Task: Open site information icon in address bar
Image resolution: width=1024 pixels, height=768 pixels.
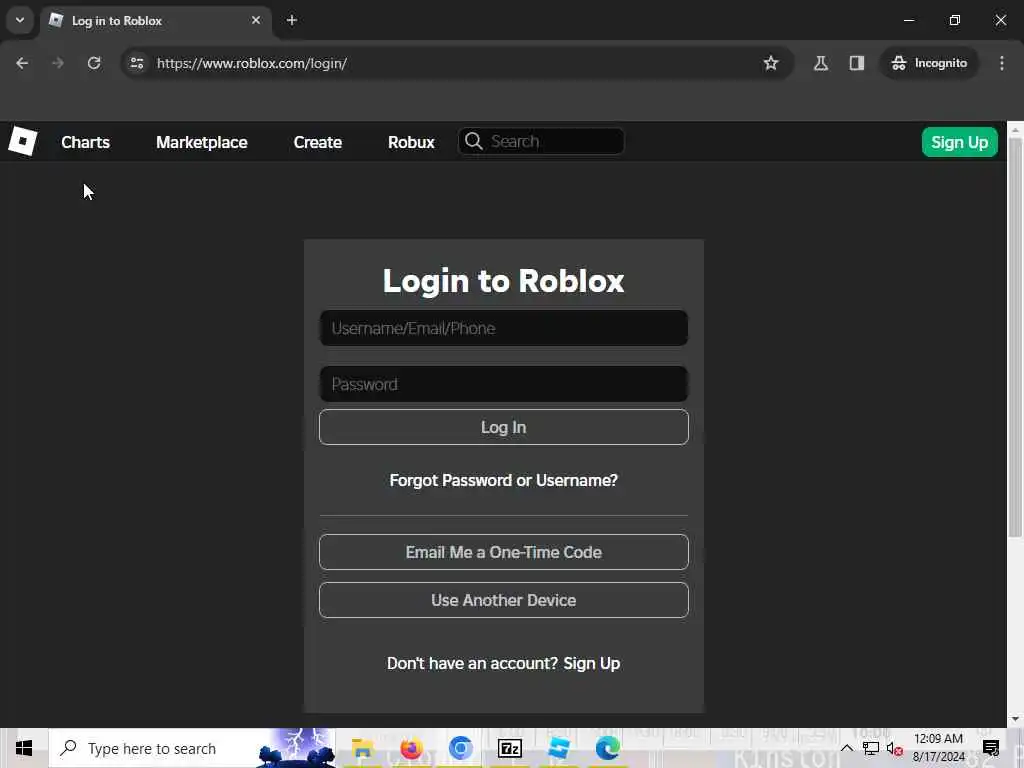Action: pyautogui.click(x=137, y=63)
